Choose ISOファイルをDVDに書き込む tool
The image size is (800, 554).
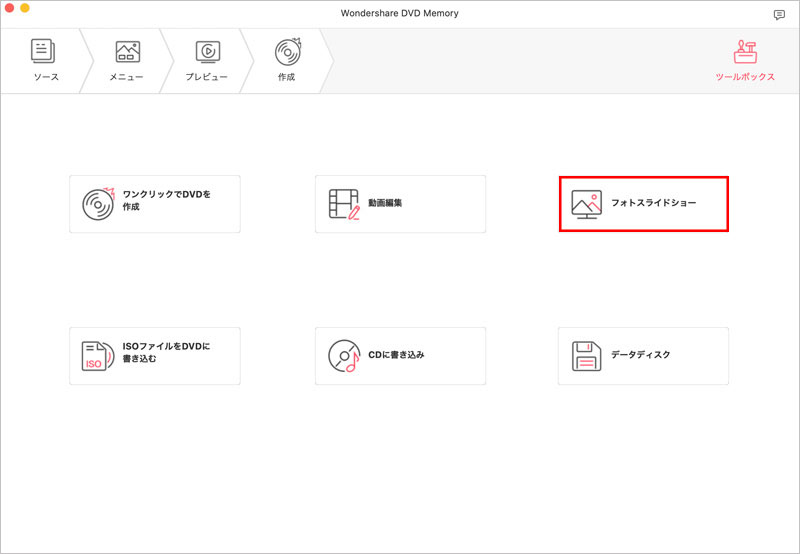pos(155,356)
